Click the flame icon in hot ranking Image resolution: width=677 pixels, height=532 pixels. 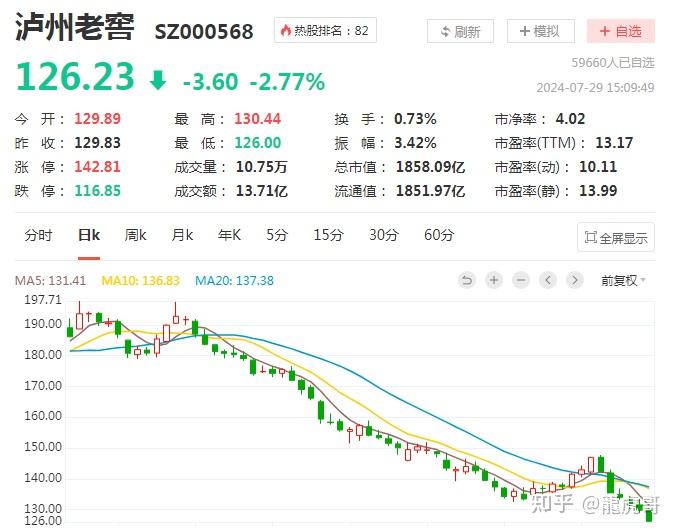(x=285, y=30)
